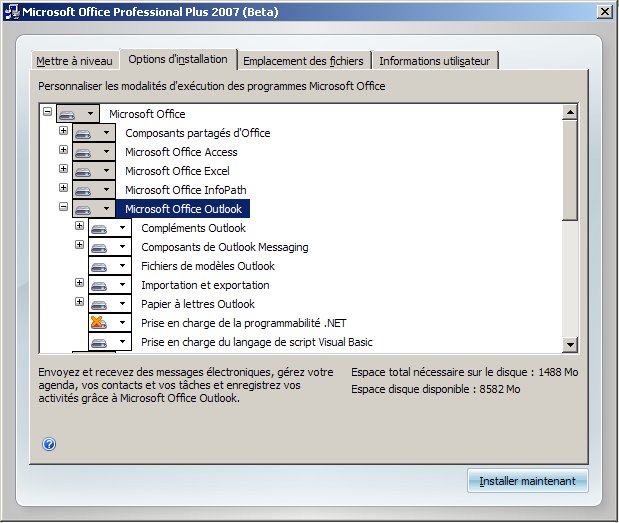The image size is (619, 523).
Task: Open install-state dropdown for Papier à lettres Outlook
Action: click(x=110, y=304)
